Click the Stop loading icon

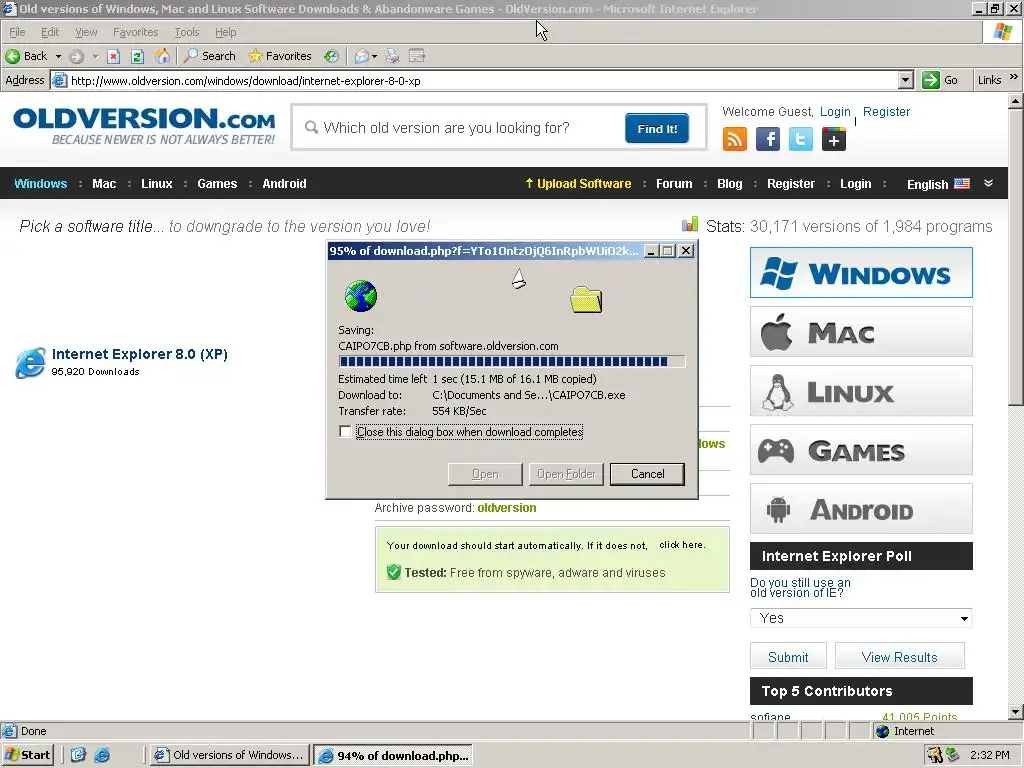(114, 56)
